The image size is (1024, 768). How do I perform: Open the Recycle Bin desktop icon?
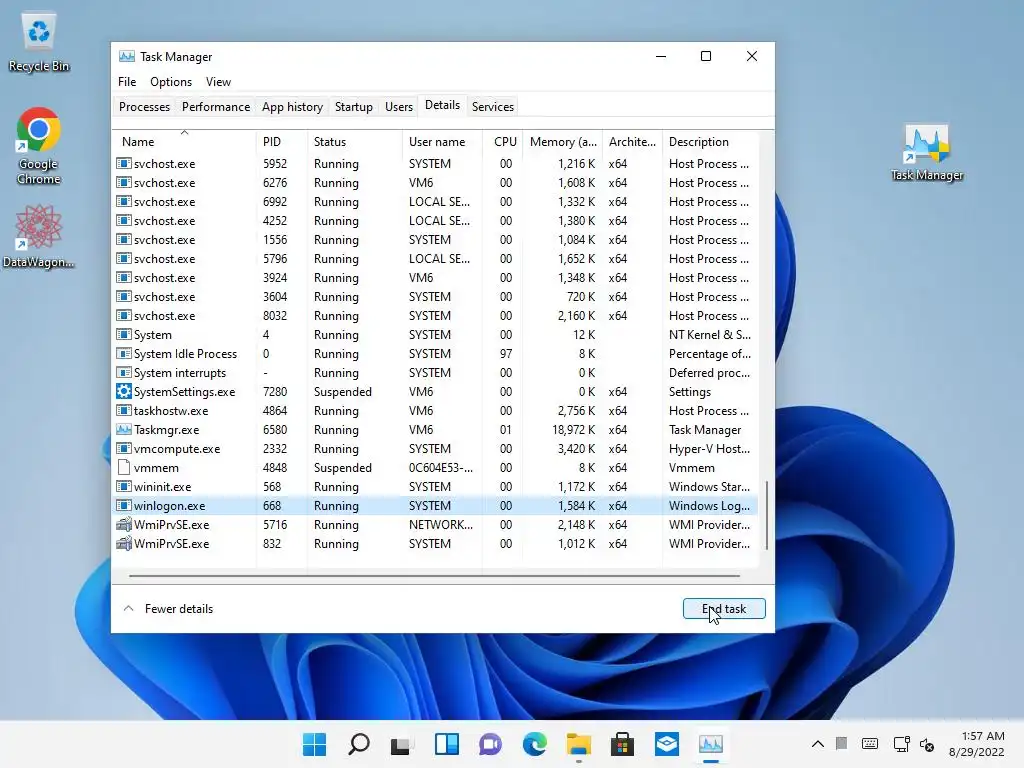click(x=39, y=42)
